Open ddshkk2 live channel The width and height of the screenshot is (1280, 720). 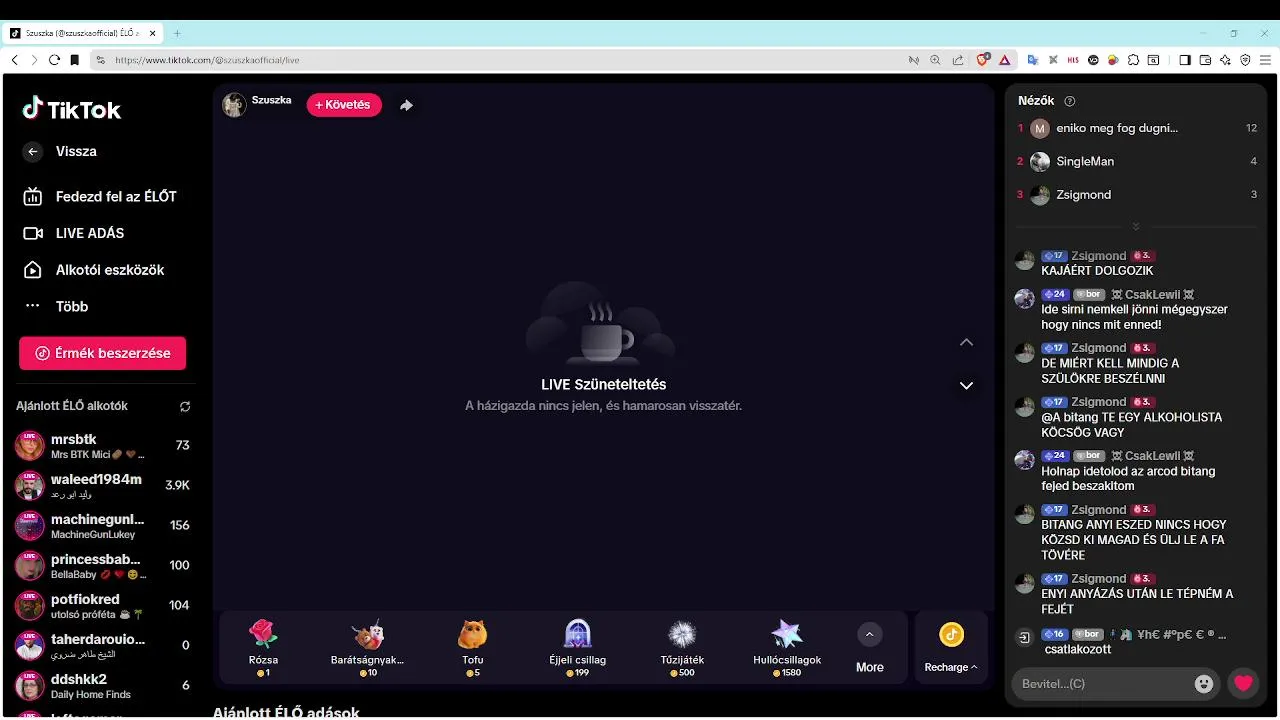point(102,686)
